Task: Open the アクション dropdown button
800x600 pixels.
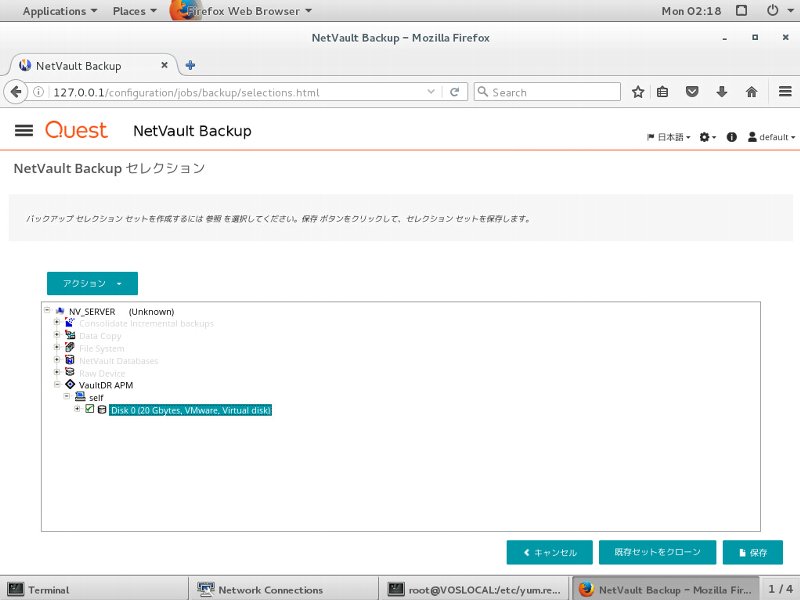Action: (92, 283)
